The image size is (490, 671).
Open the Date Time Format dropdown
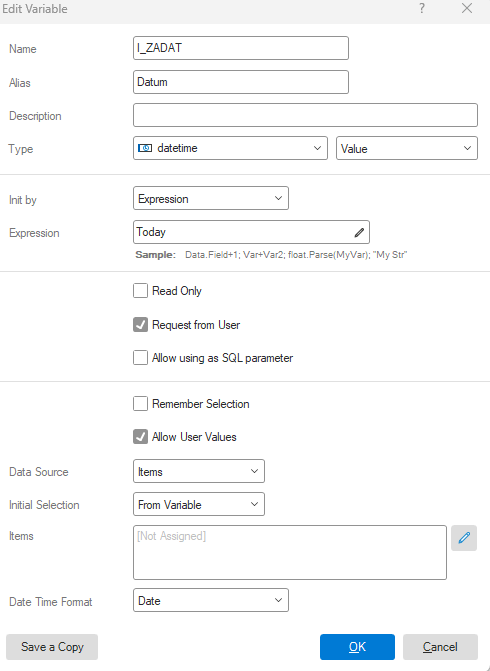click(211, 600)
